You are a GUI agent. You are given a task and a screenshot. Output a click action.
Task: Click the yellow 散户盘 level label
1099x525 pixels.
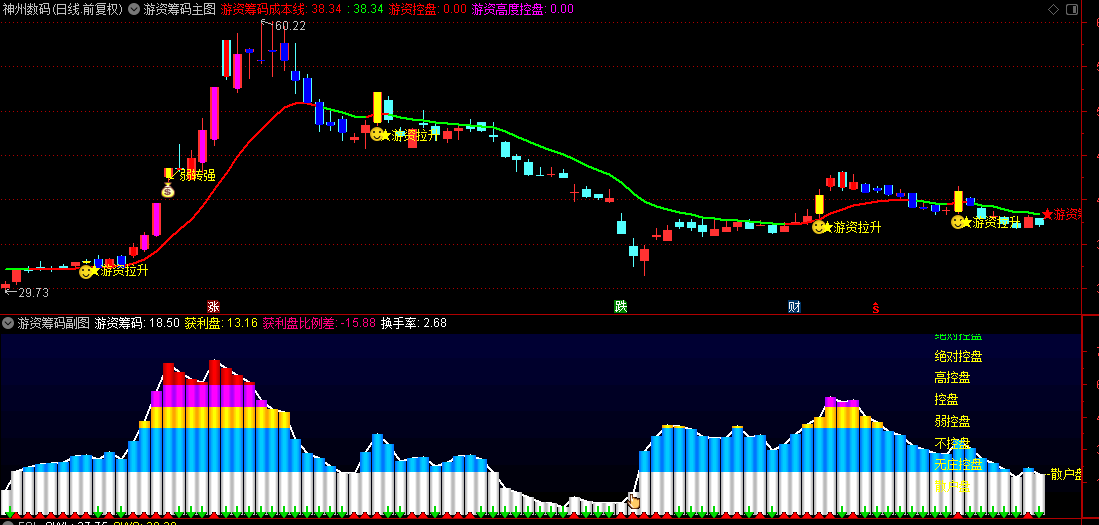[953, 486]
